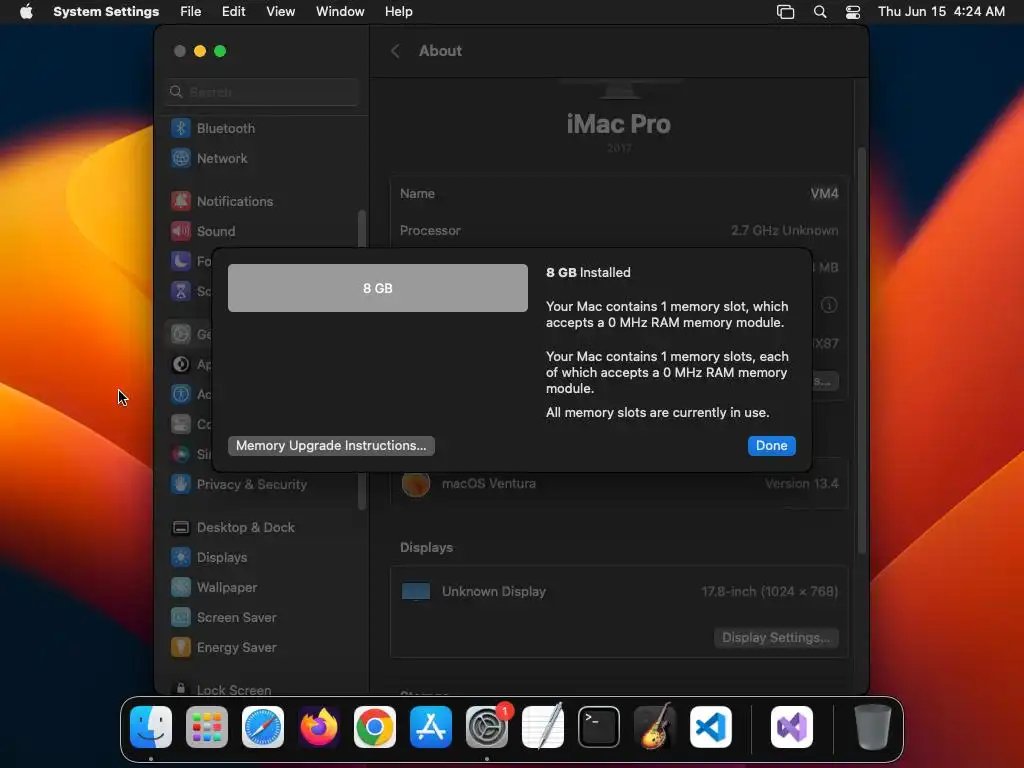Open Control Center in menu bar
The width and height of the screenshot is (1024, 768).
point(852,12)
